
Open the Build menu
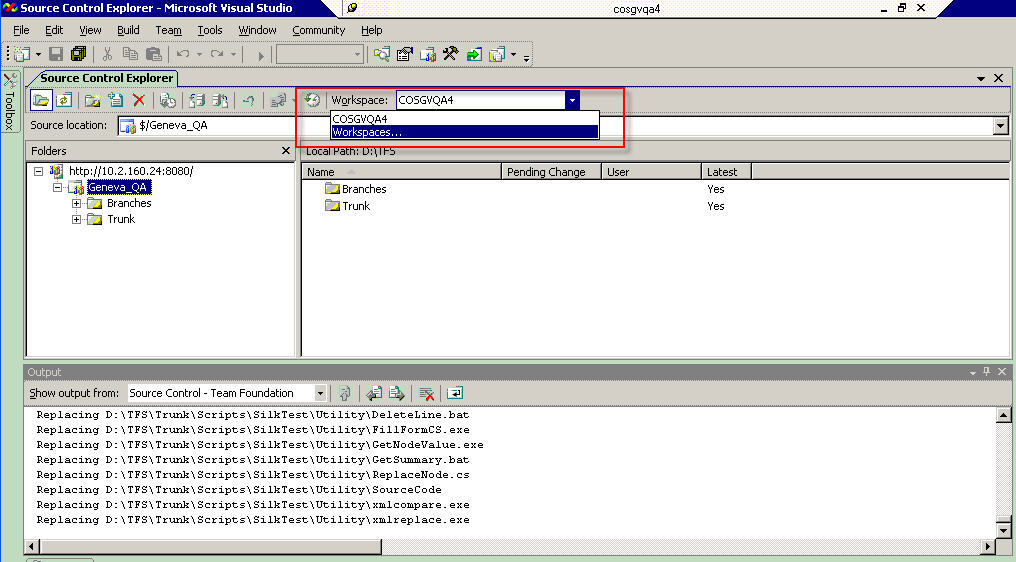(x=128, y=30)
